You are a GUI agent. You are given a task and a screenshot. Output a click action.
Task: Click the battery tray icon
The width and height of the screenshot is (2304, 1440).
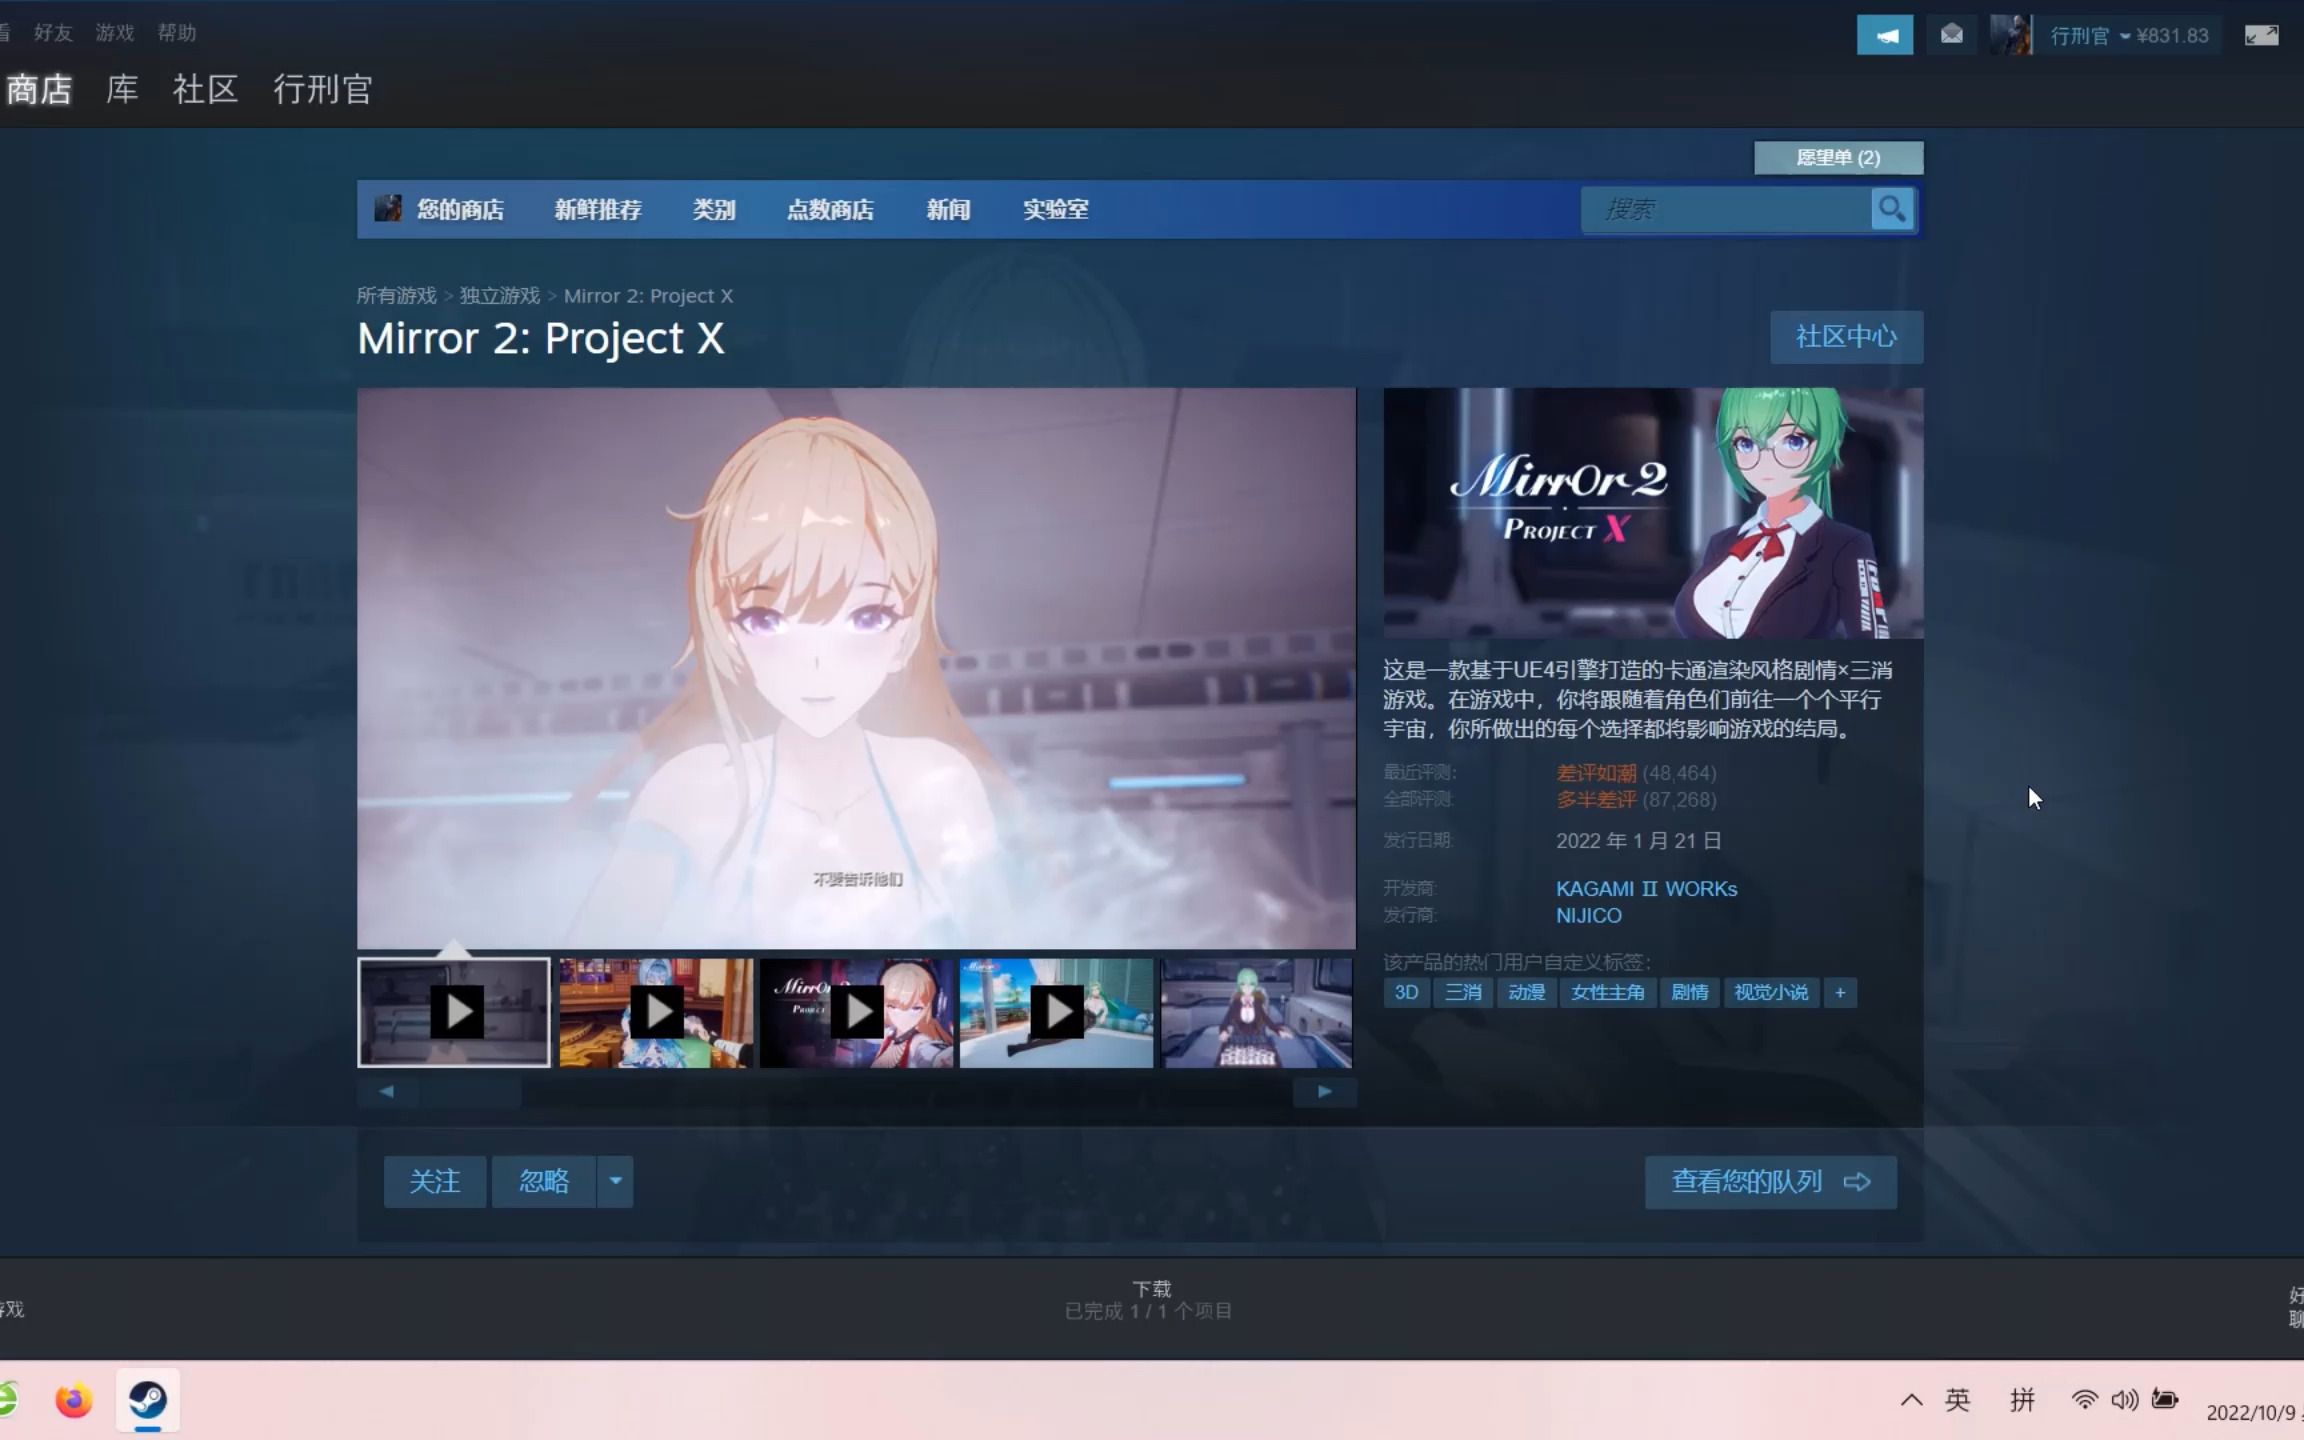point(2165,1400)
